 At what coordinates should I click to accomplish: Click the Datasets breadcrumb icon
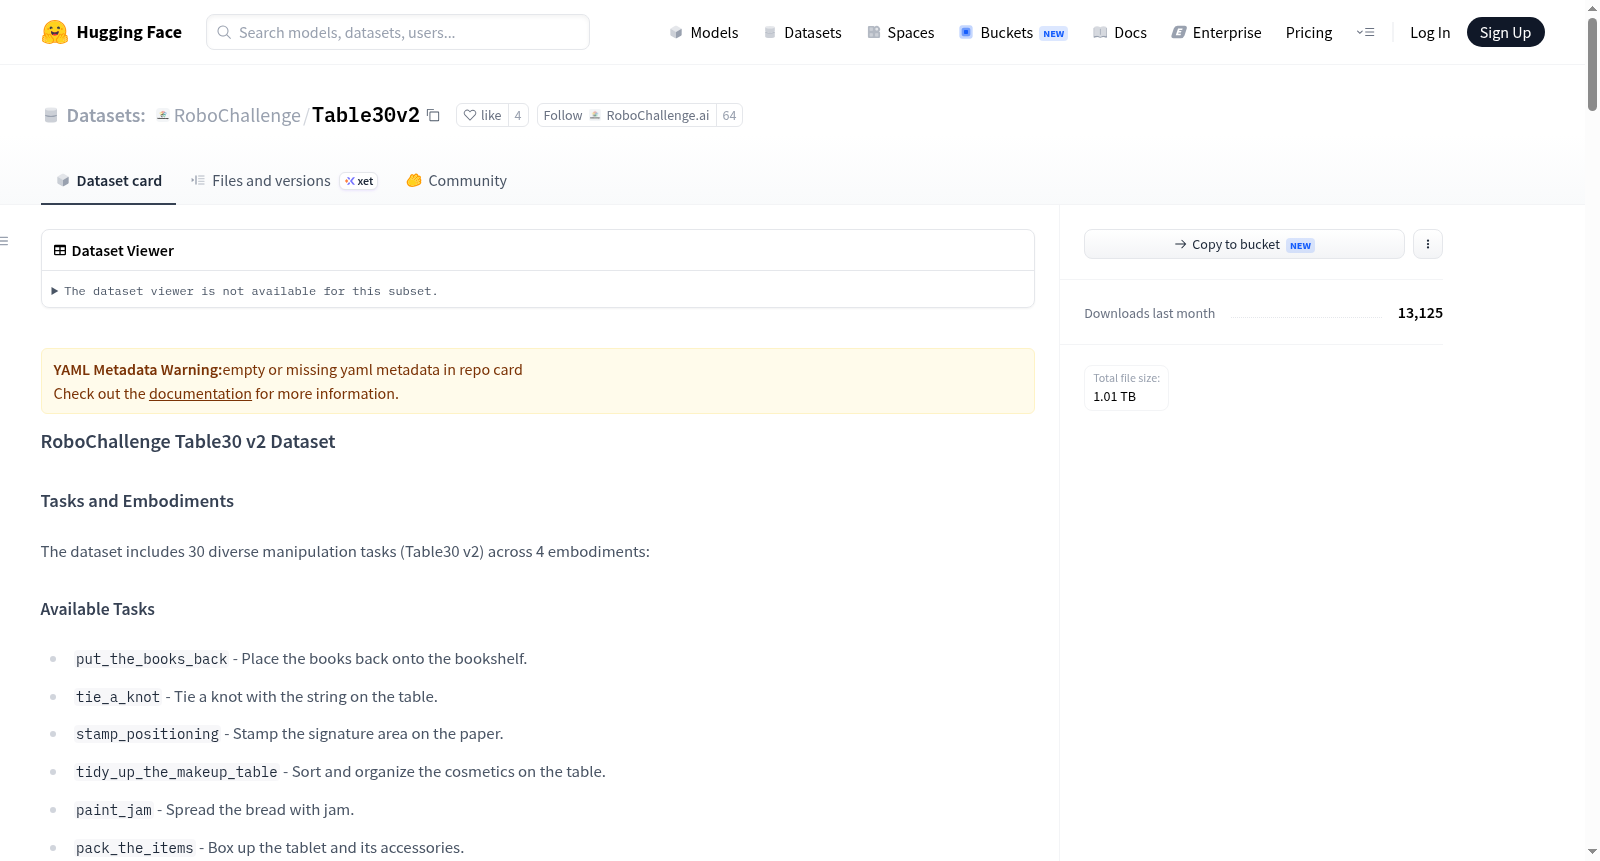pos(51,115)
